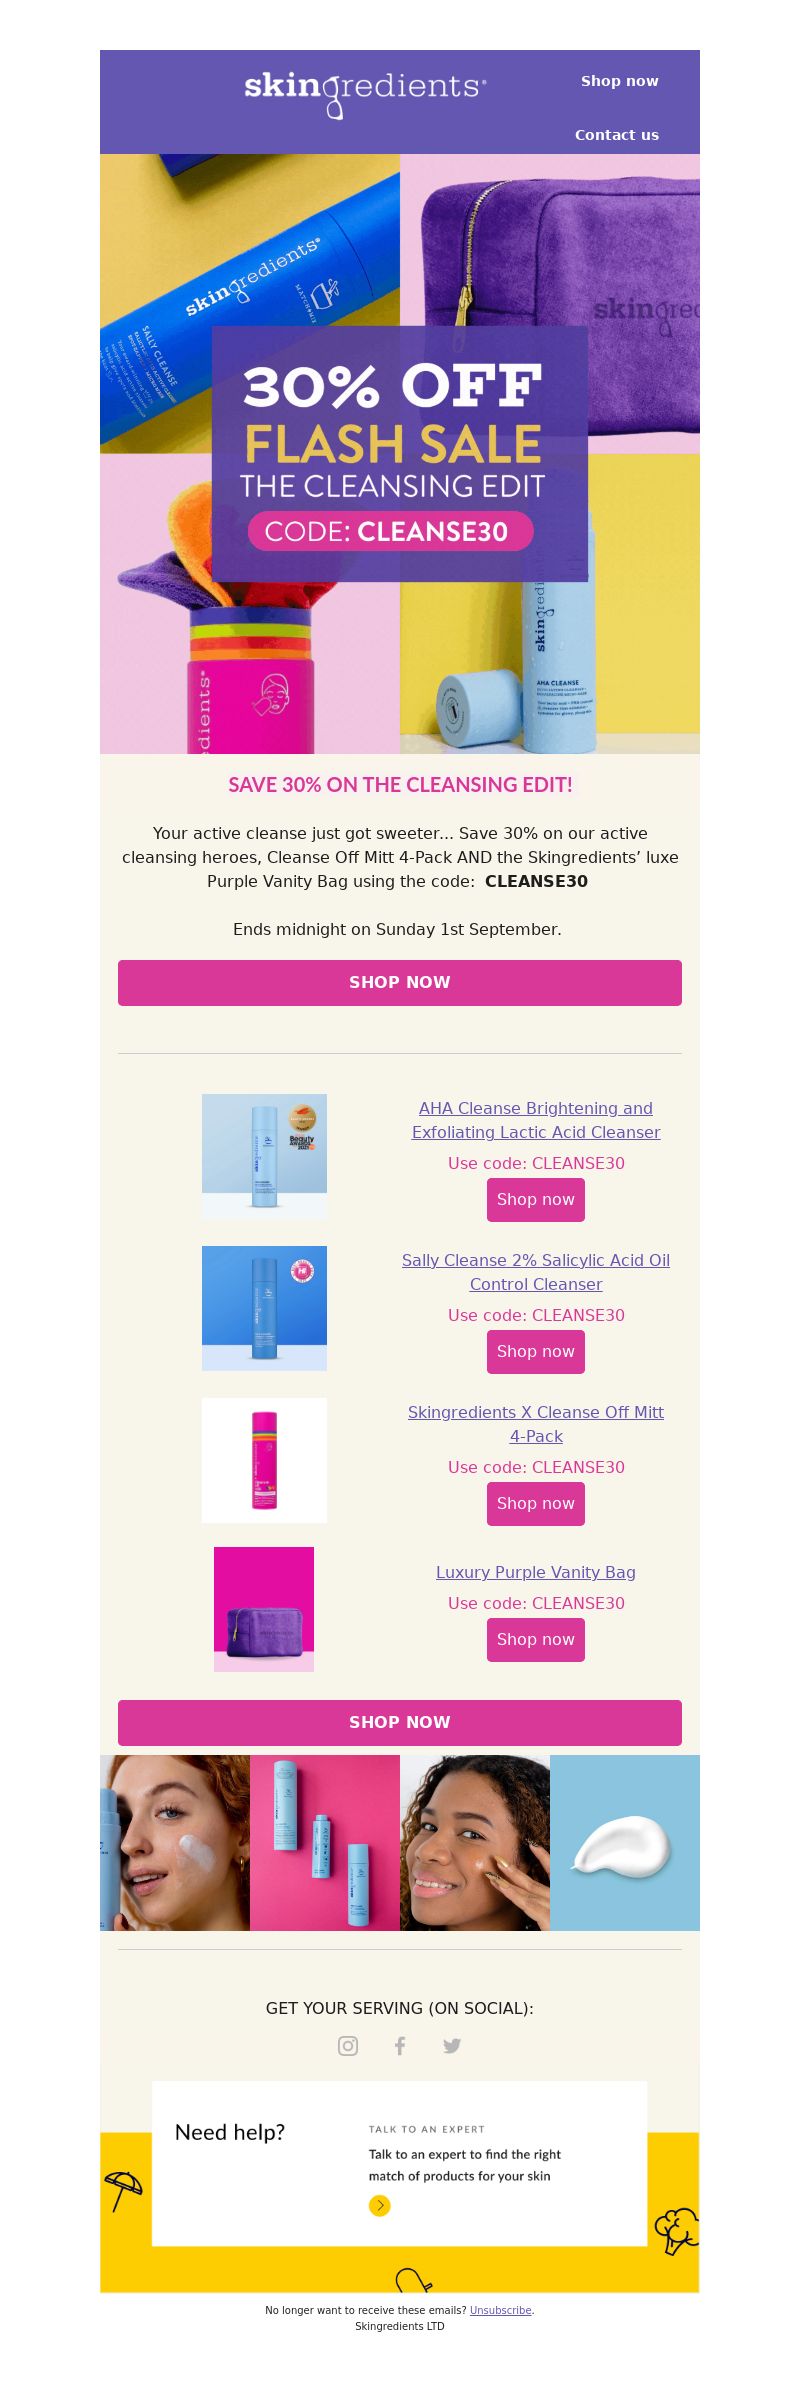Open the Facebook social icon
Viewport: 800px width, 2384px height.
(x=400, y=2046)
